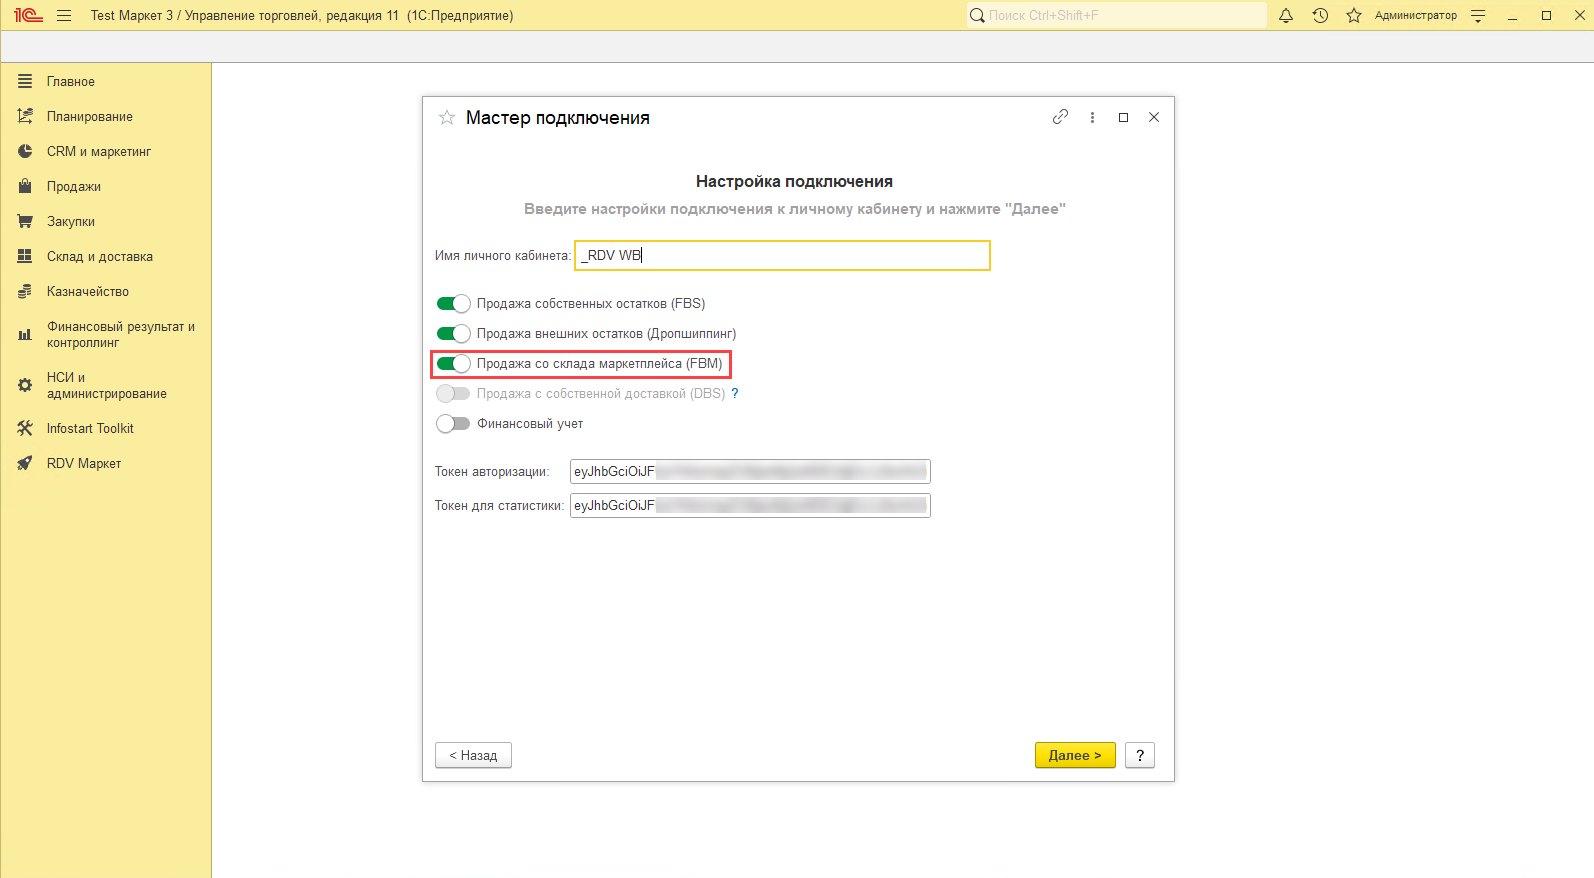This screenshot has height=878, width=1594.
Task: Click Закупки cart icon
Action: 25,221
